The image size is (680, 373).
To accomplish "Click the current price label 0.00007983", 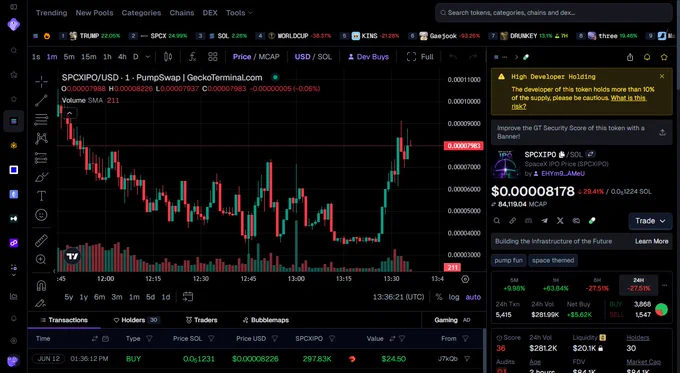I will 464,146.
